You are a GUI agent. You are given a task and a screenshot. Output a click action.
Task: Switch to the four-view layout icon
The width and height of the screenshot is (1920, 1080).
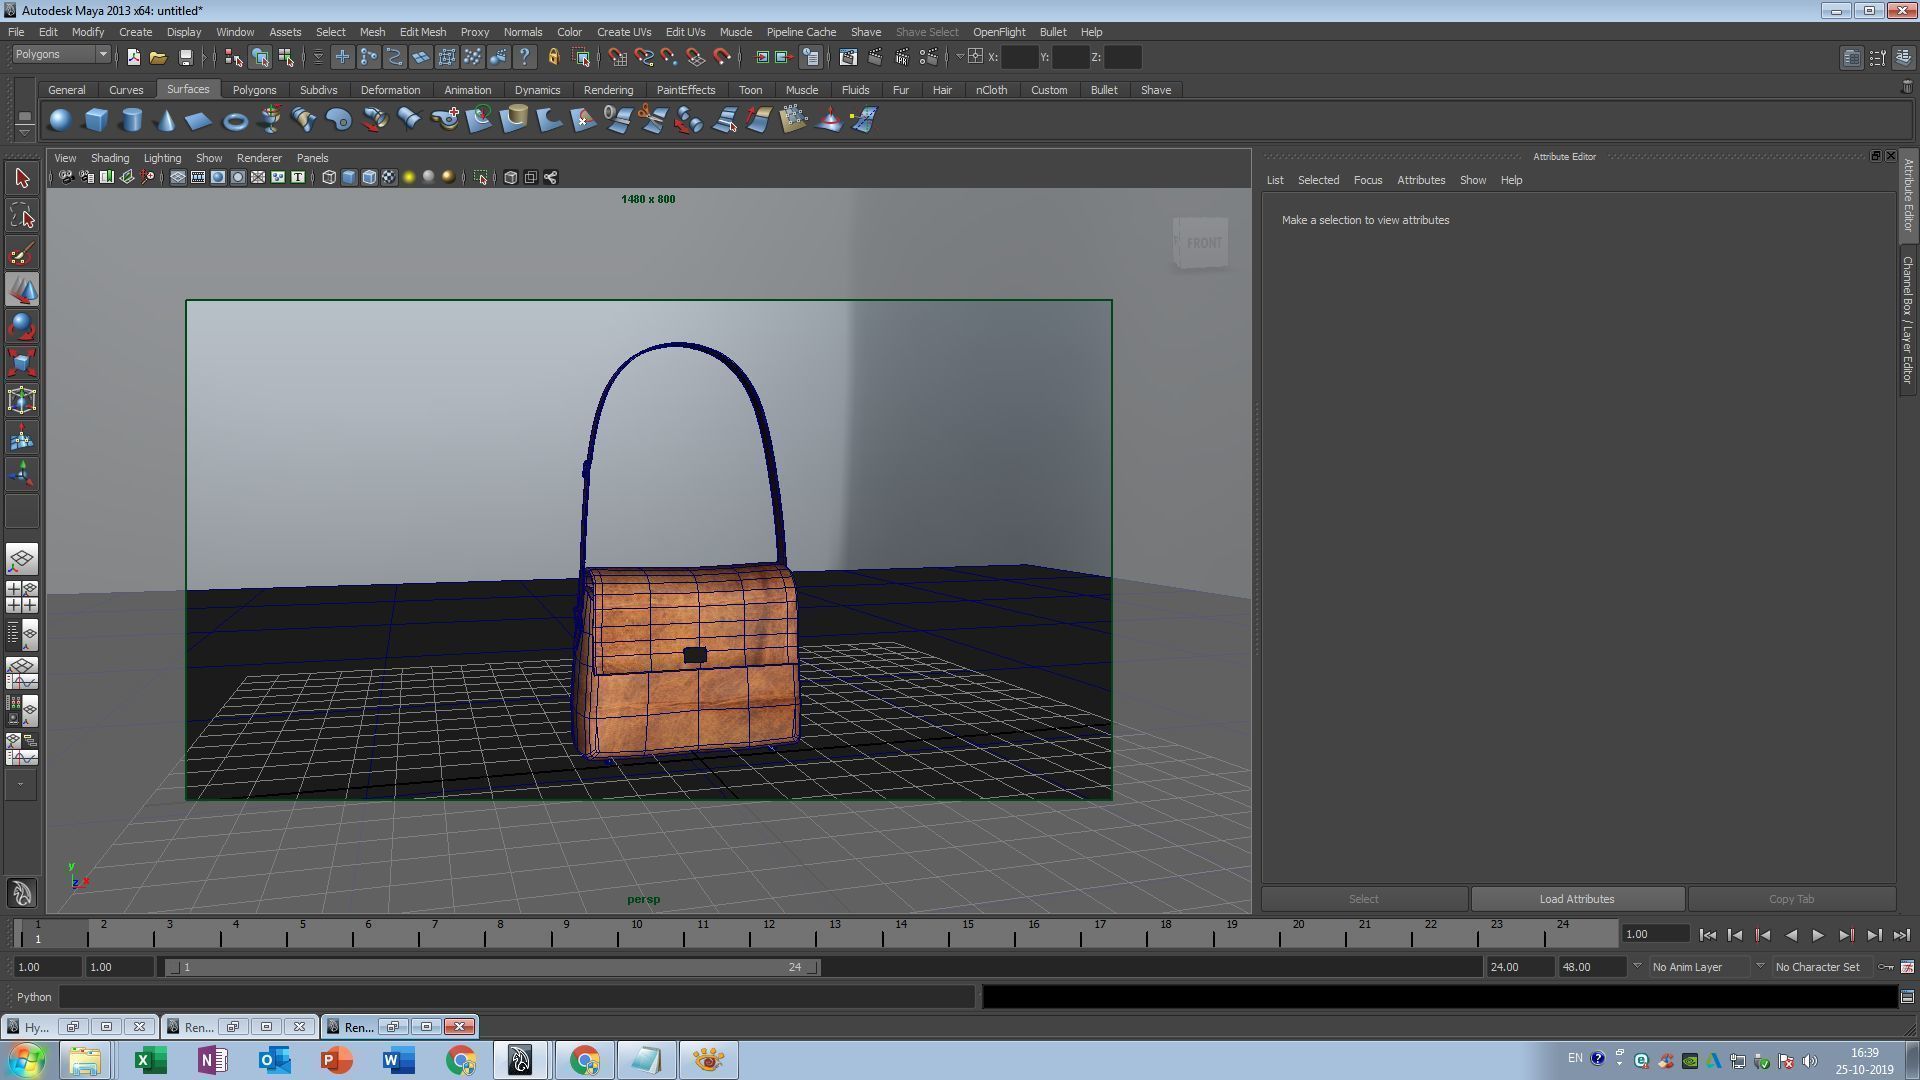tap(22, 597)
